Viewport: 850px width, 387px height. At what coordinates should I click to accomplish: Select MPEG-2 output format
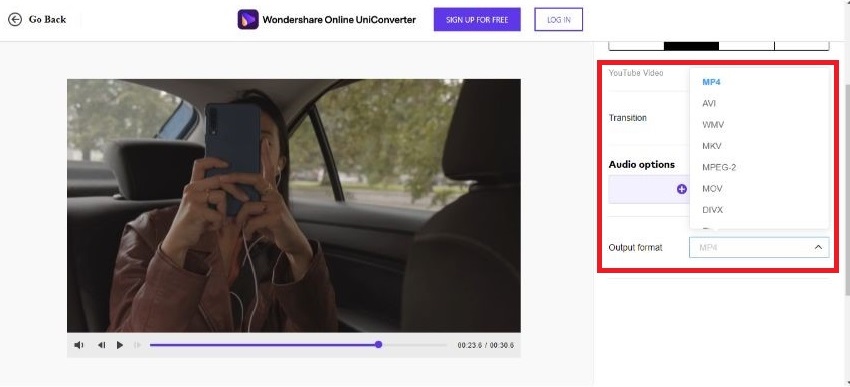pos(719,167)
